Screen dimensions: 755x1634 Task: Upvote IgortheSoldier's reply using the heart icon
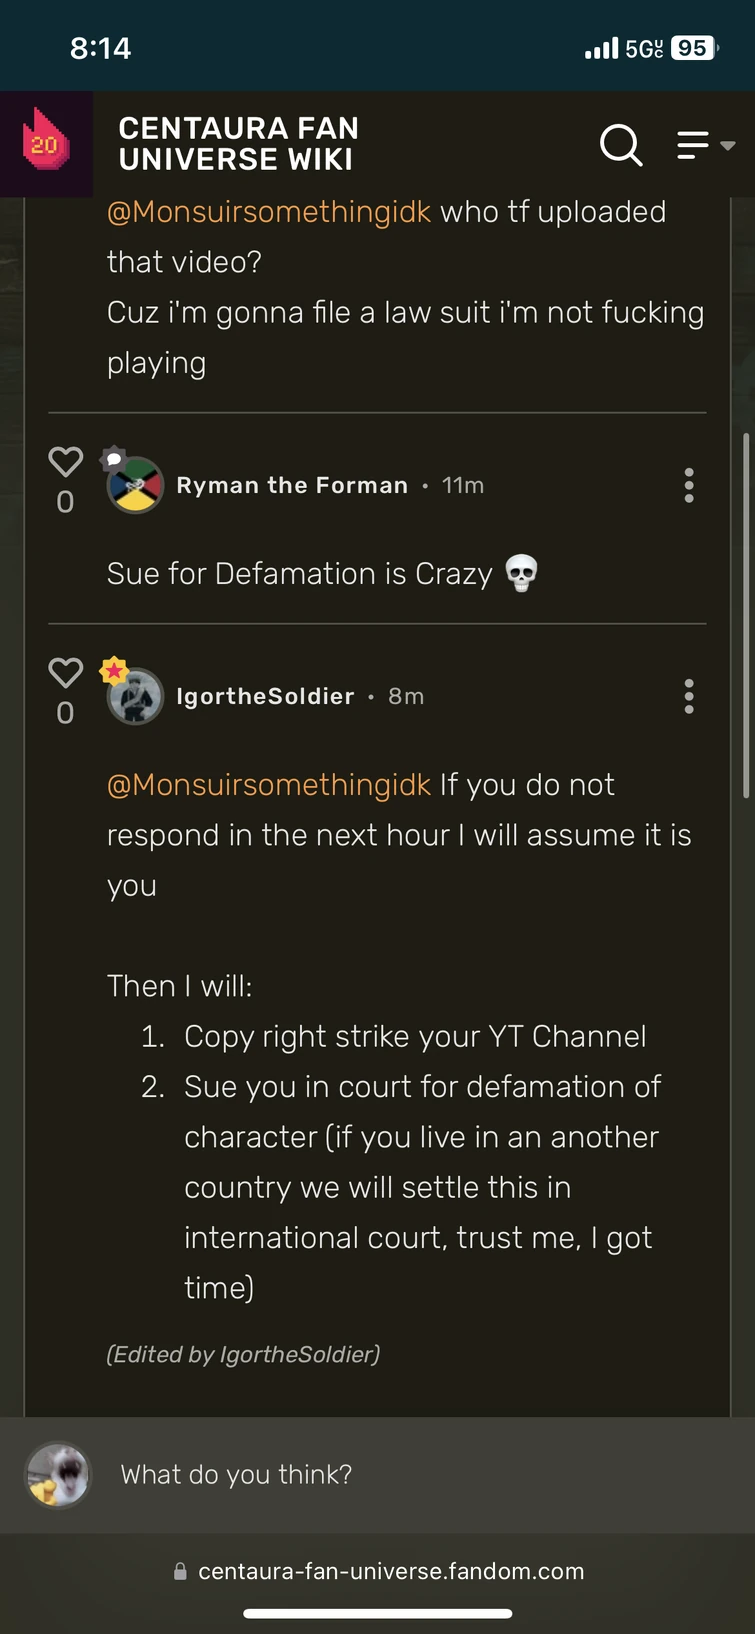65,672
